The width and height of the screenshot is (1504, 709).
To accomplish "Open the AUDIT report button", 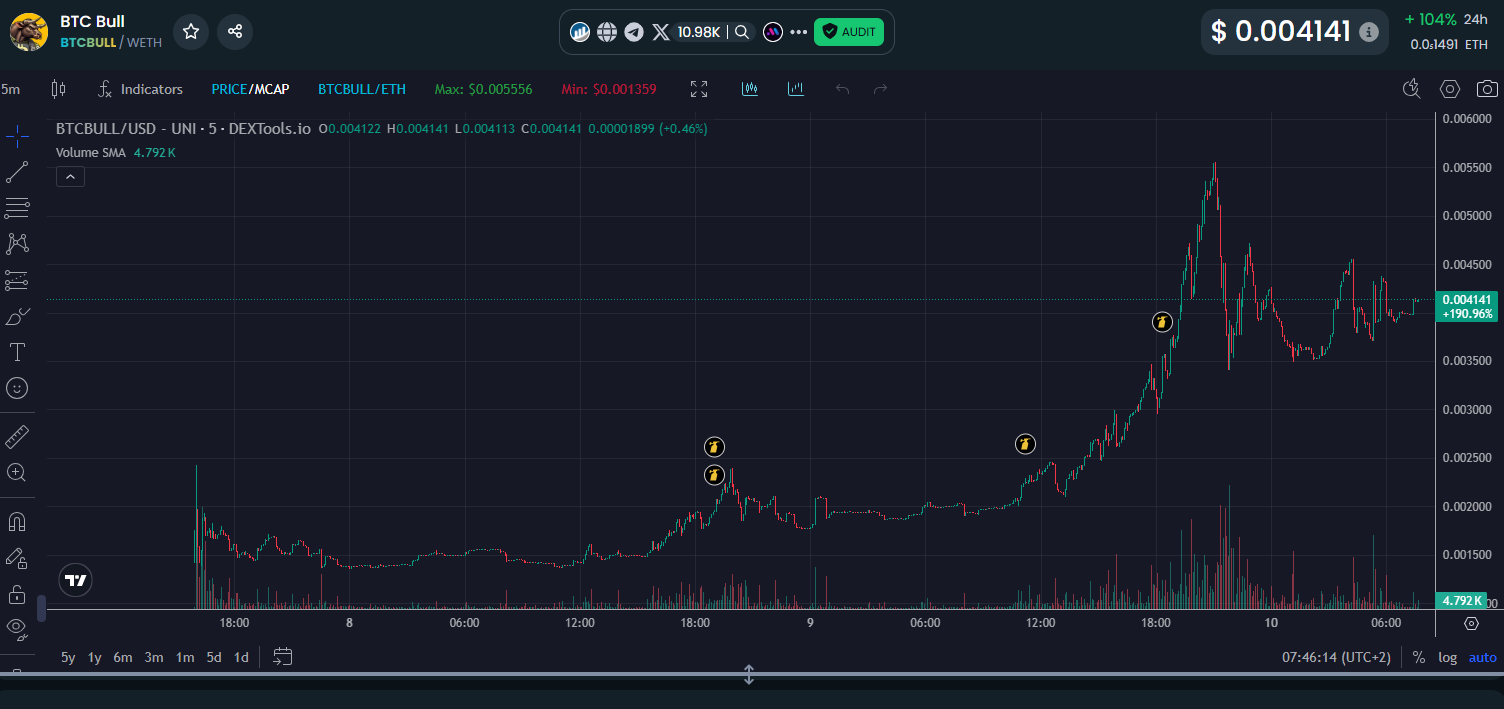I will tap(849, 32).
